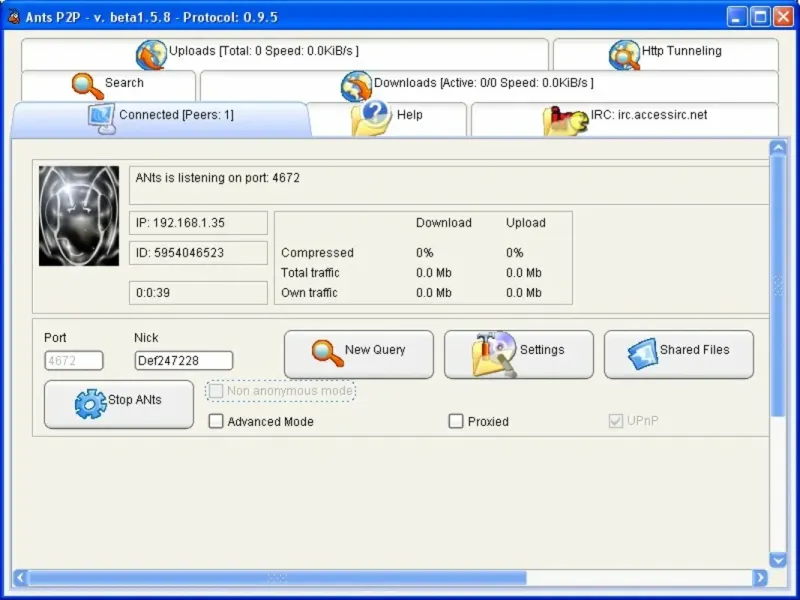Click the question mark Help icon
800x600 pixels.
(x=371, y=118)
